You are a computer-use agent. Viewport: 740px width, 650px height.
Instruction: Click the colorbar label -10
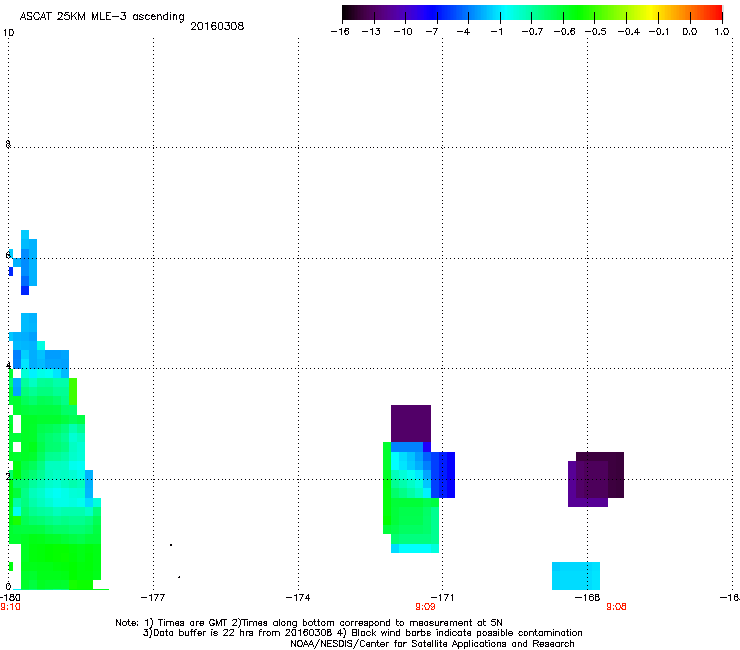coord(403,32)
